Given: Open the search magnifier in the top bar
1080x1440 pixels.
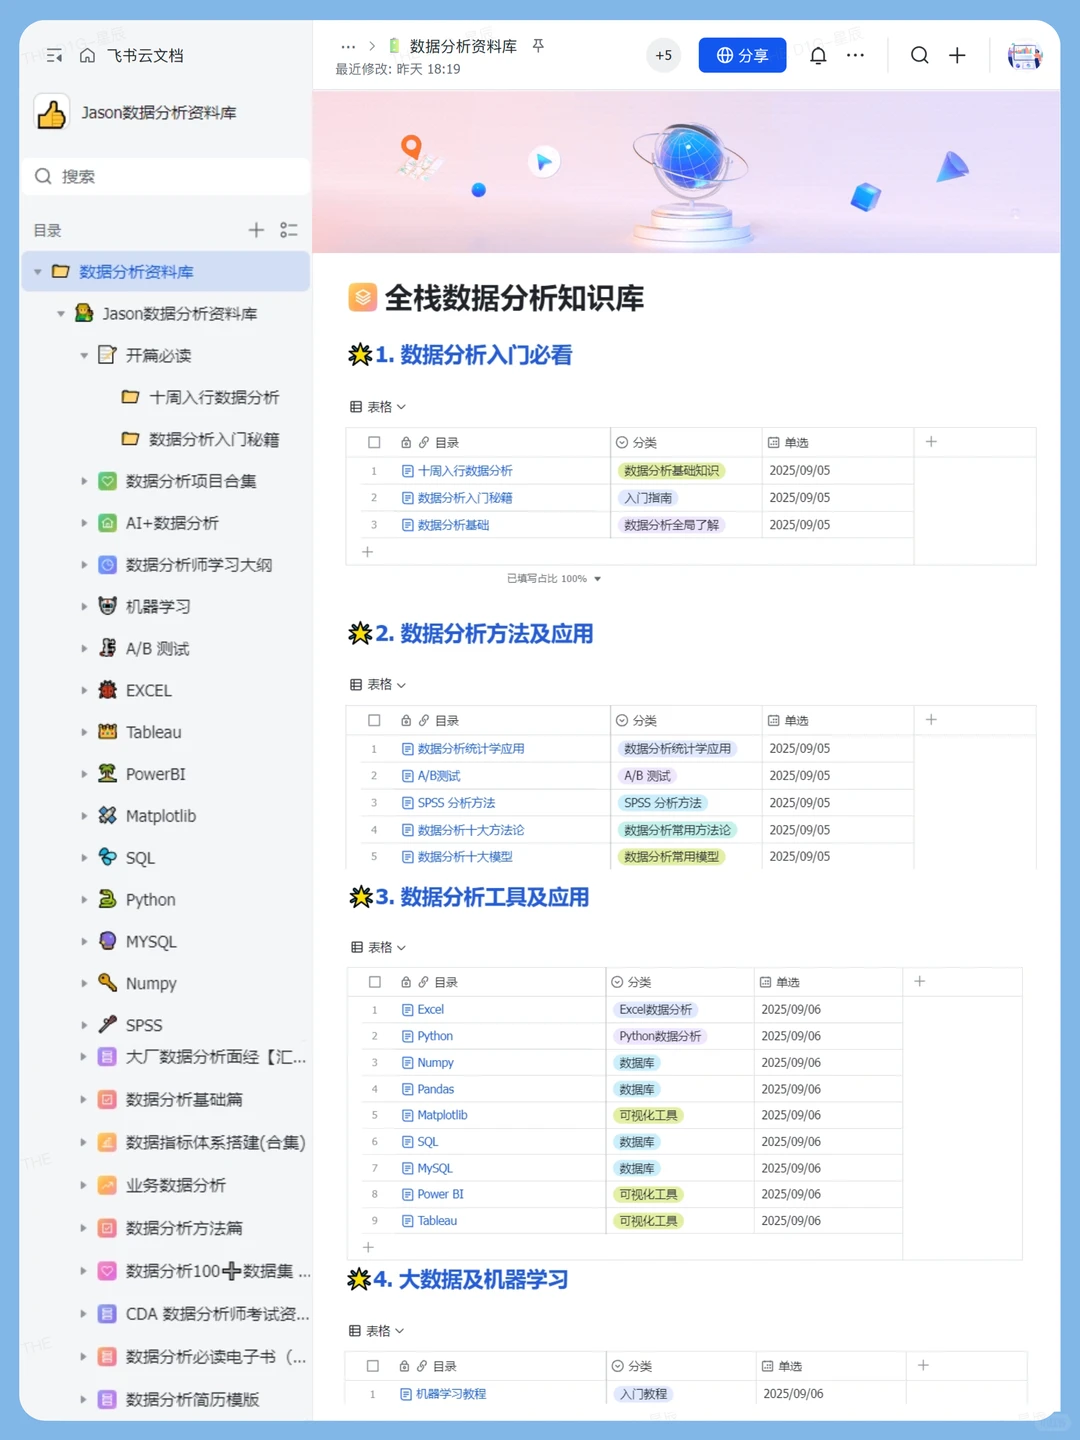Looking at the screenshot, I should point(919,55).
